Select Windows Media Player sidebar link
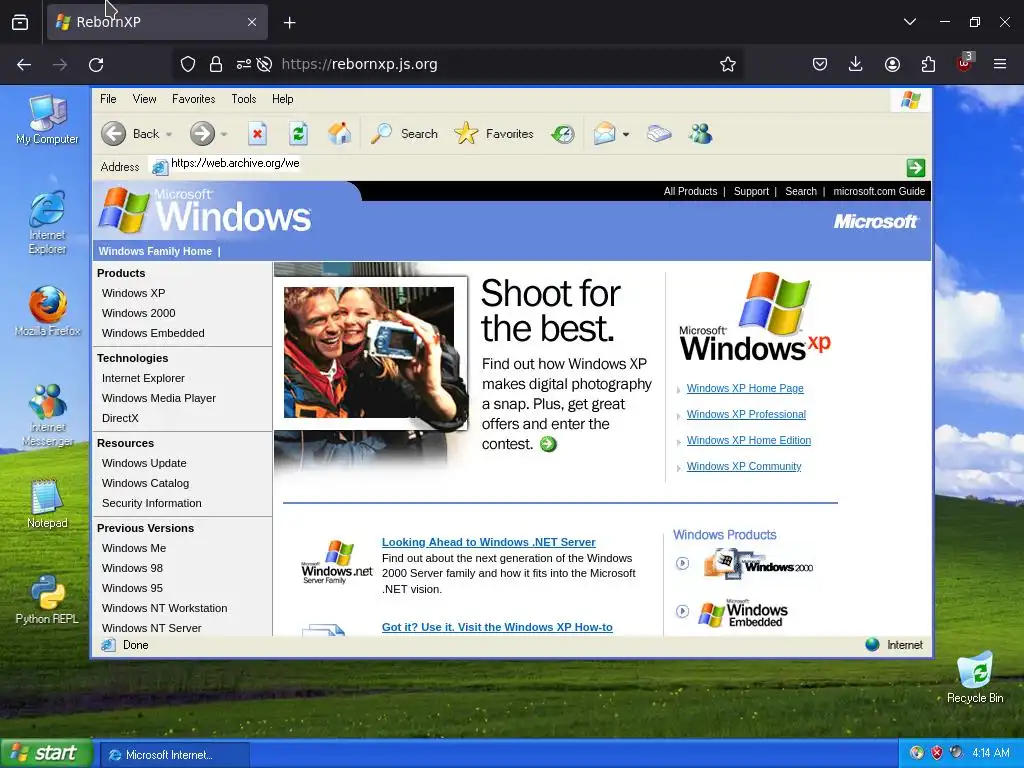1024x768 pixels. pos(159,398)
